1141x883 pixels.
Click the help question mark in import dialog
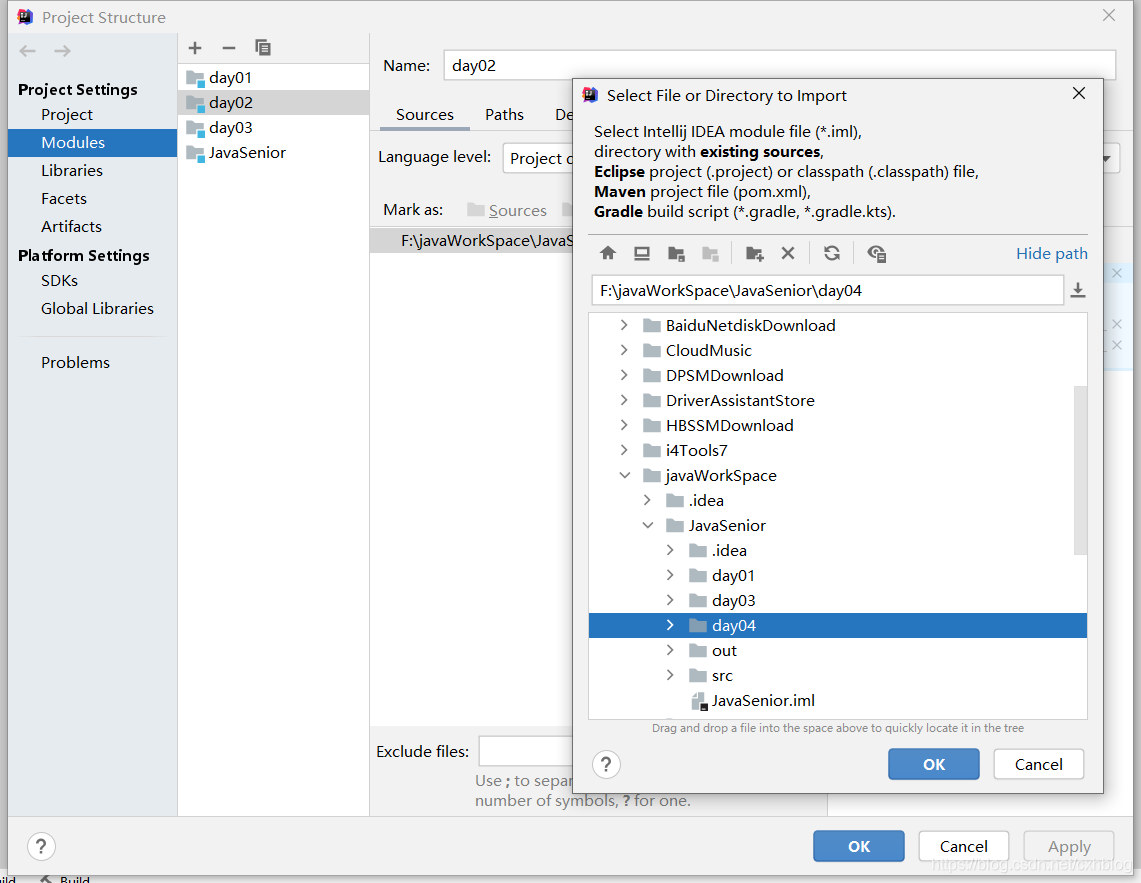[x=606, y=764]
